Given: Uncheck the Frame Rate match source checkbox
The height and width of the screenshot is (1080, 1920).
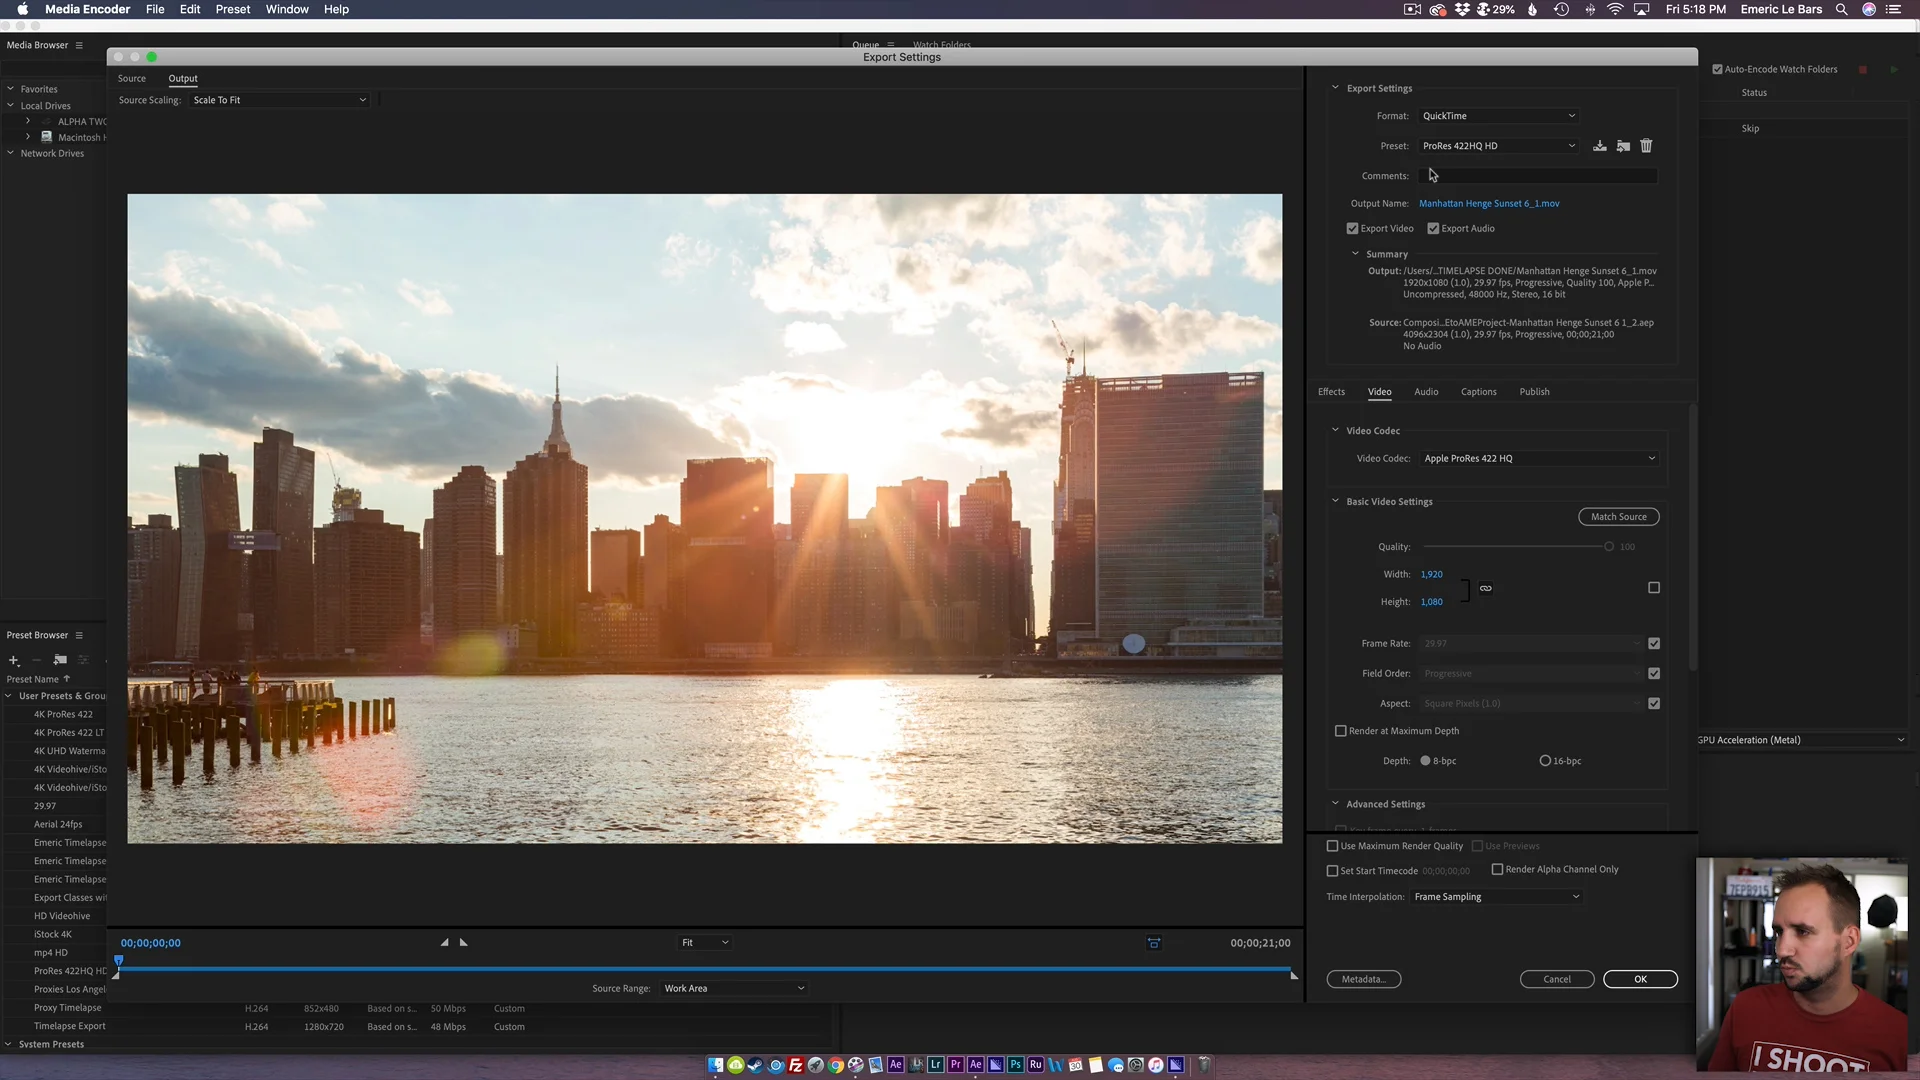Looking at the screenshot, I should [1654, 644].
